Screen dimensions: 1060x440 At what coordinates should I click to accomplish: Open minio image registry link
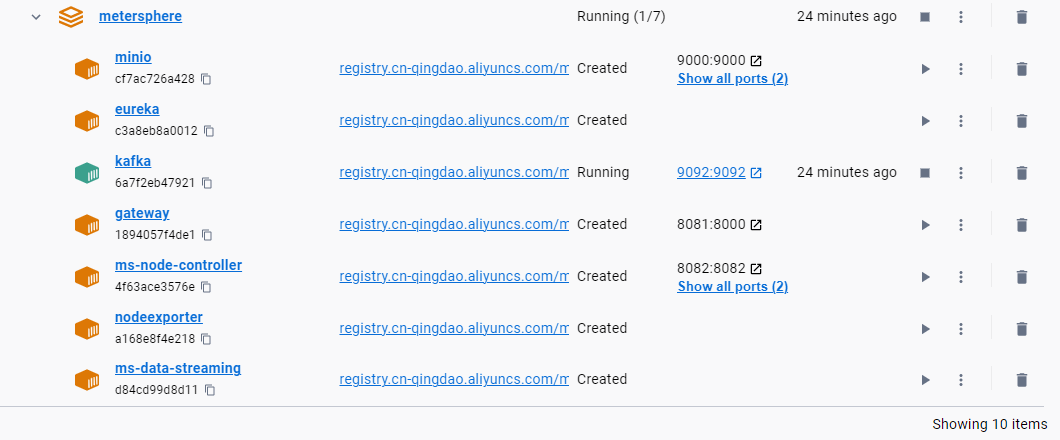tap(454, 68)
